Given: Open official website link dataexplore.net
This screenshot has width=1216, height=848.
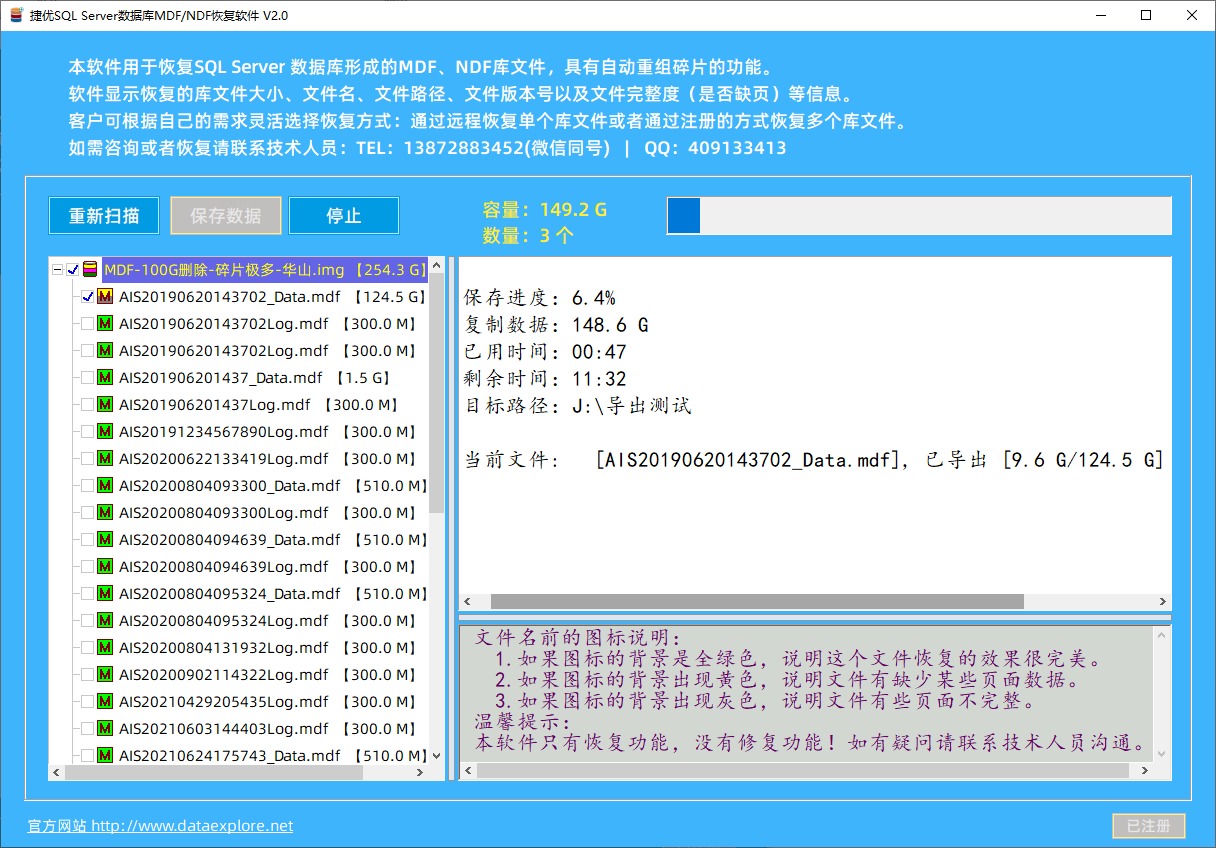Looking at the screenshot, I should coord(161,826).
